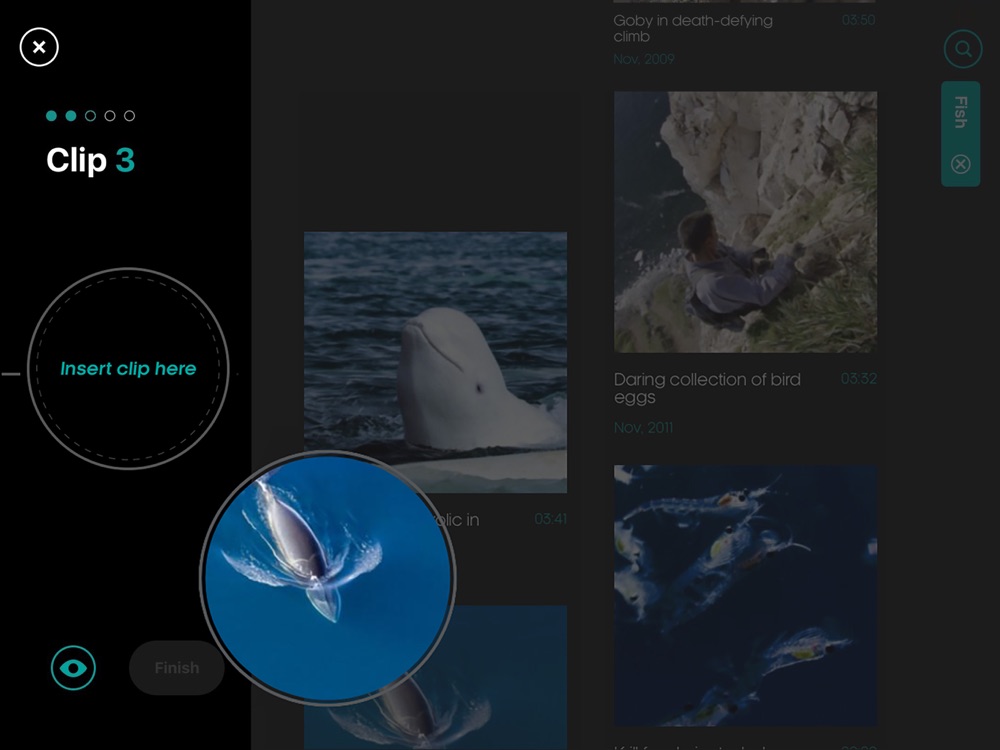Open 'Goby in death-defying climb' title
The width and height of the screenshot is (1000, 750).
(x=693, y=29)
